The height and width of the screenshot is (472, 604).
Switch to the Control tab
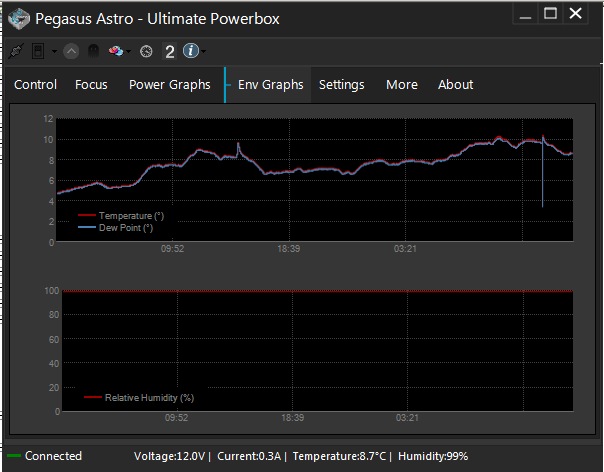(x=35, y=85)
